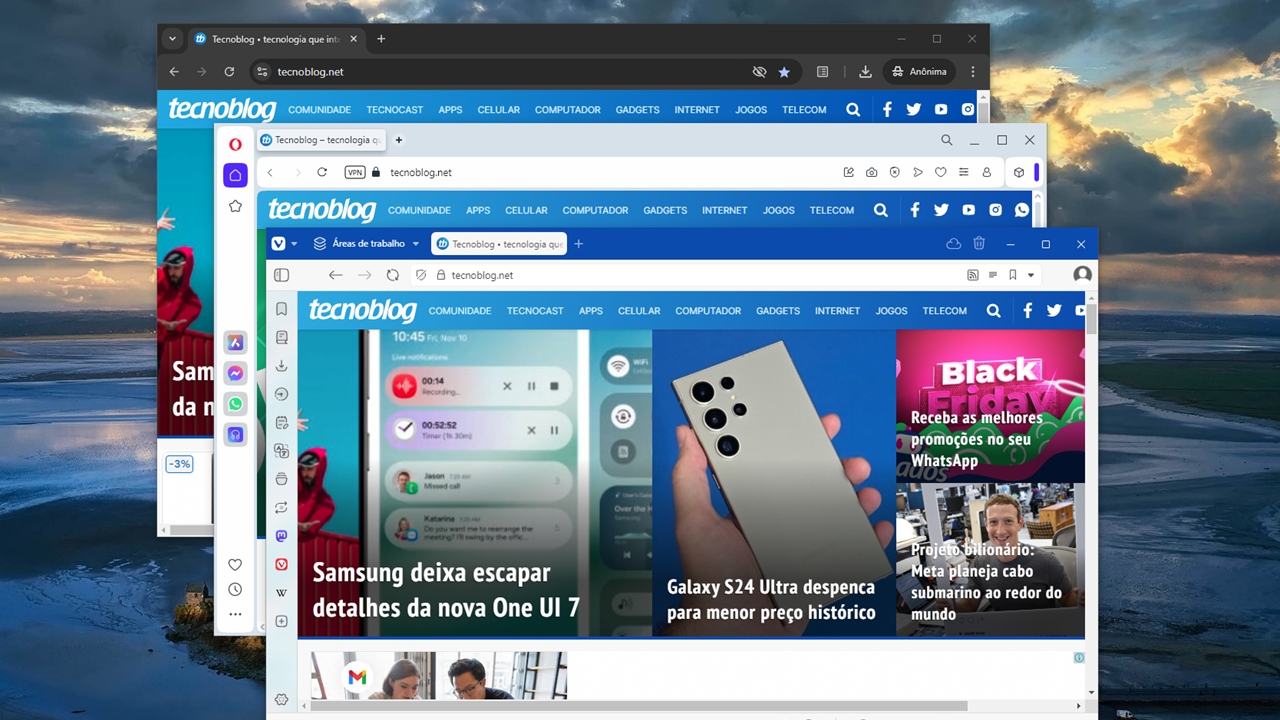Image resolution: width=1280 pixels, height=720 pixels.
Task: Open Vivaldi tracker blocker shield icon
Action: pos(421,275)
